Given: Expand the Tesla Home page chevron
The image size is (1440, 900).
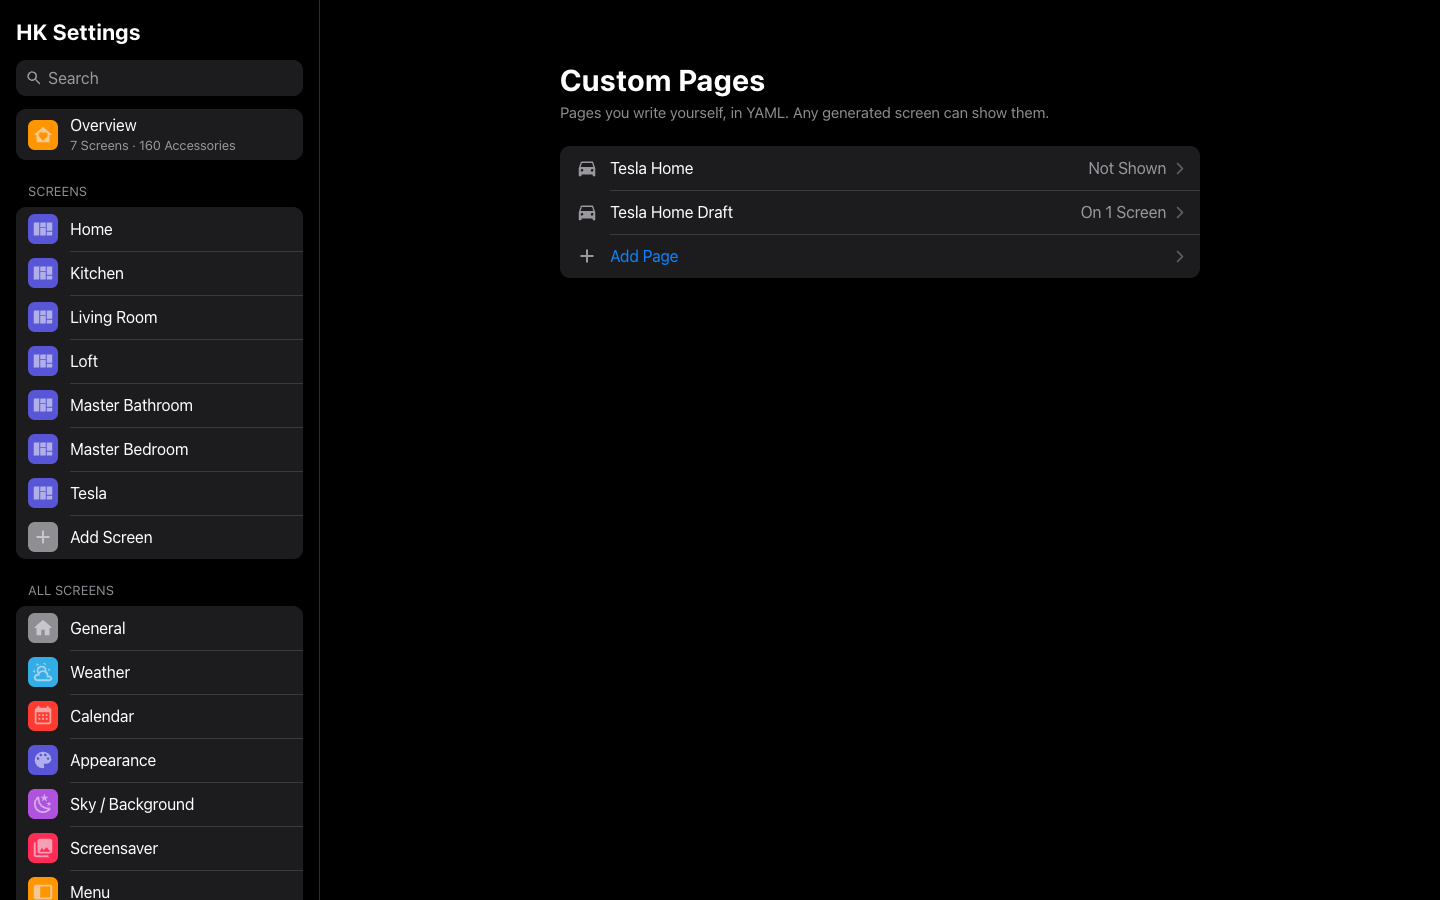Looking at the screenshot, I should [x=1180, y=168].
